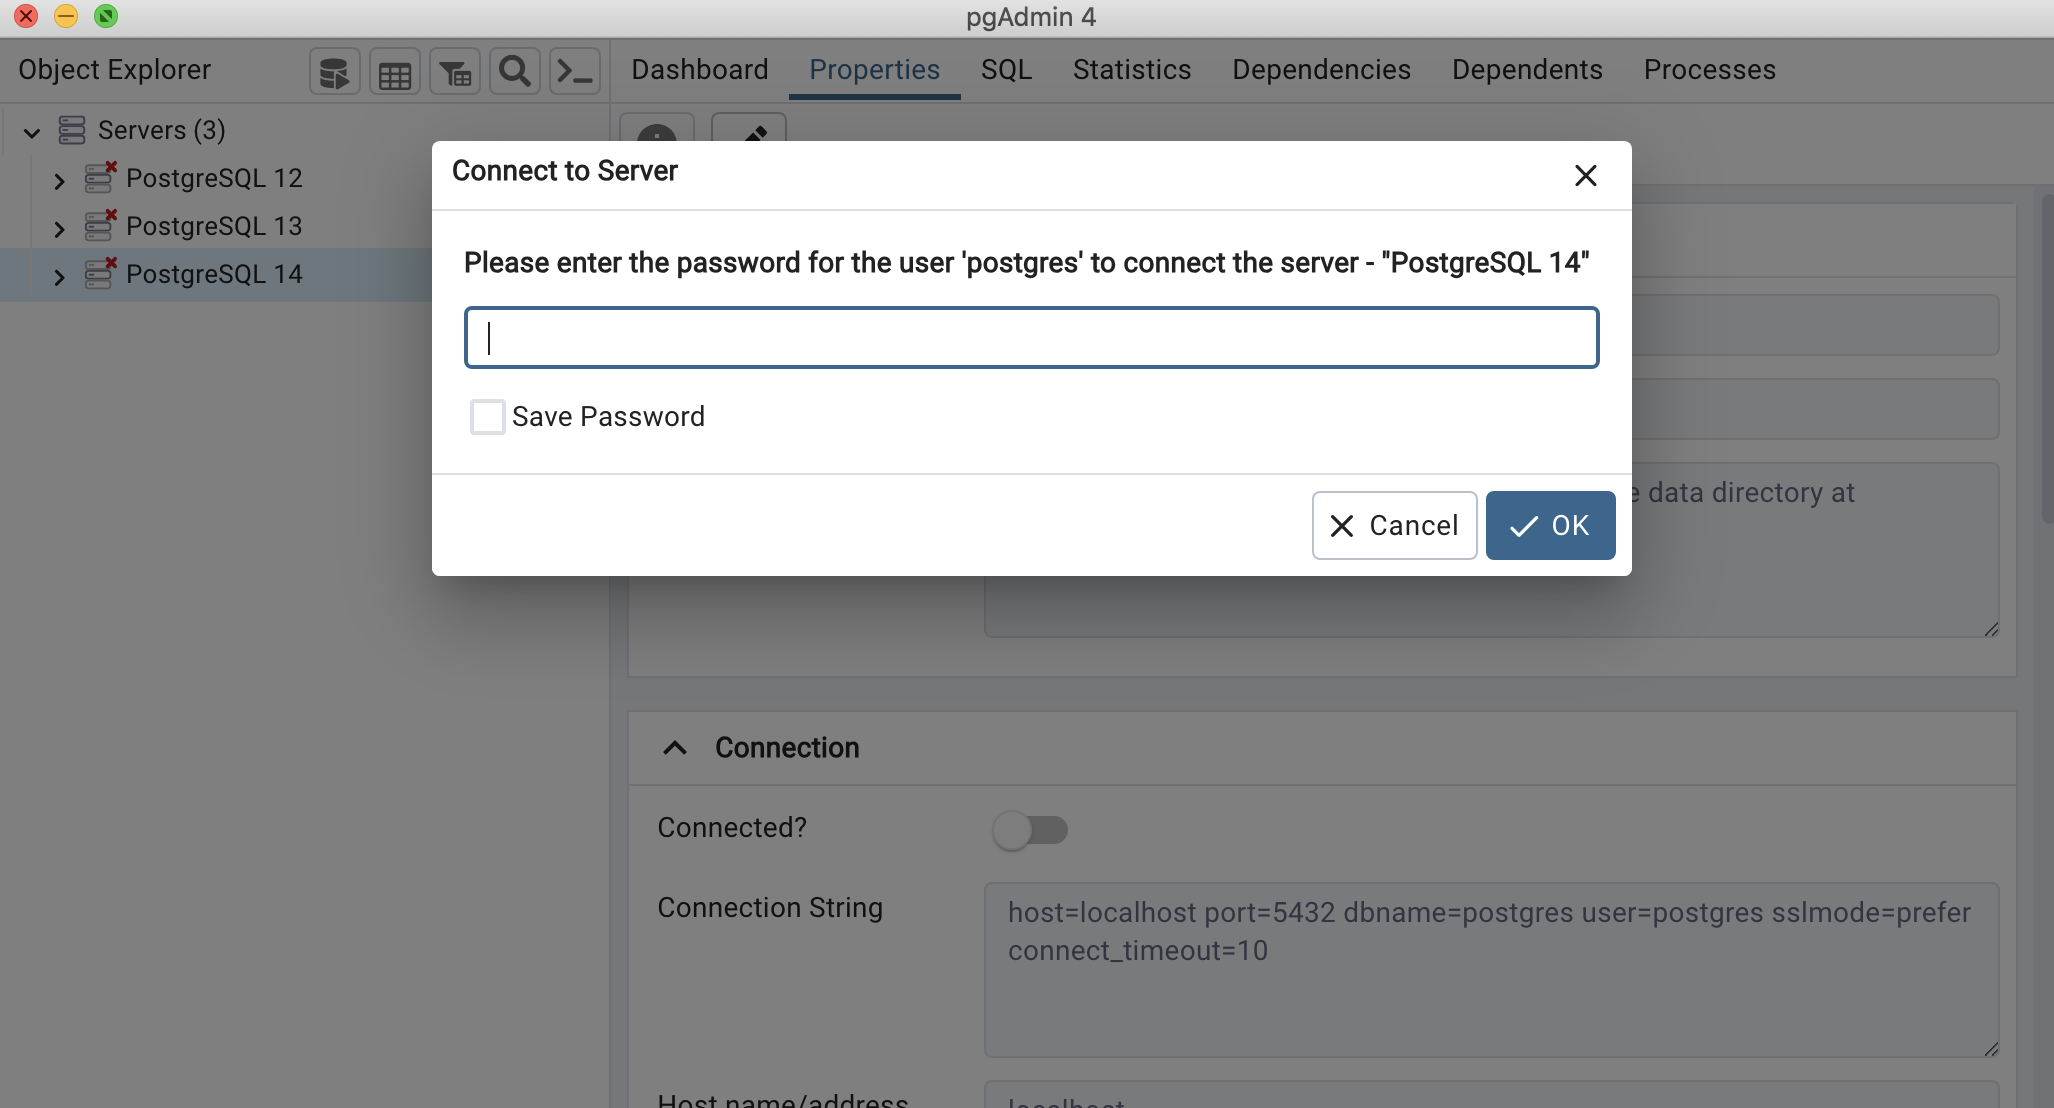2054x1108 pixels.
Task: Collapse the Servers (3) tree group
Action: [x=32, y=132]
